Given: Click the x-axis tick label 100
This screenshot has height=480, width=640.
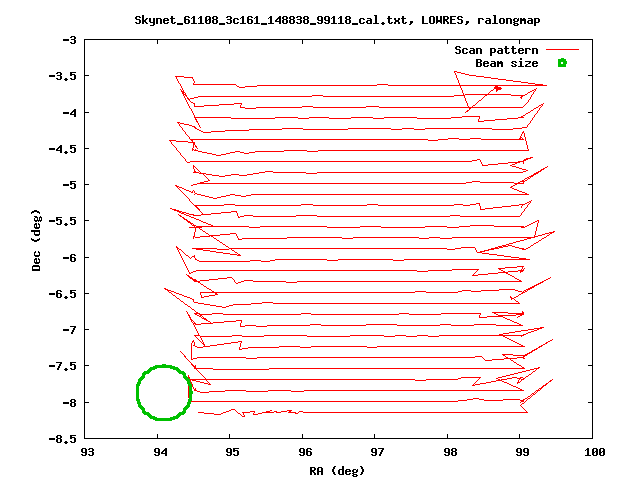Looking at the screenshot, I should point(593,453).
